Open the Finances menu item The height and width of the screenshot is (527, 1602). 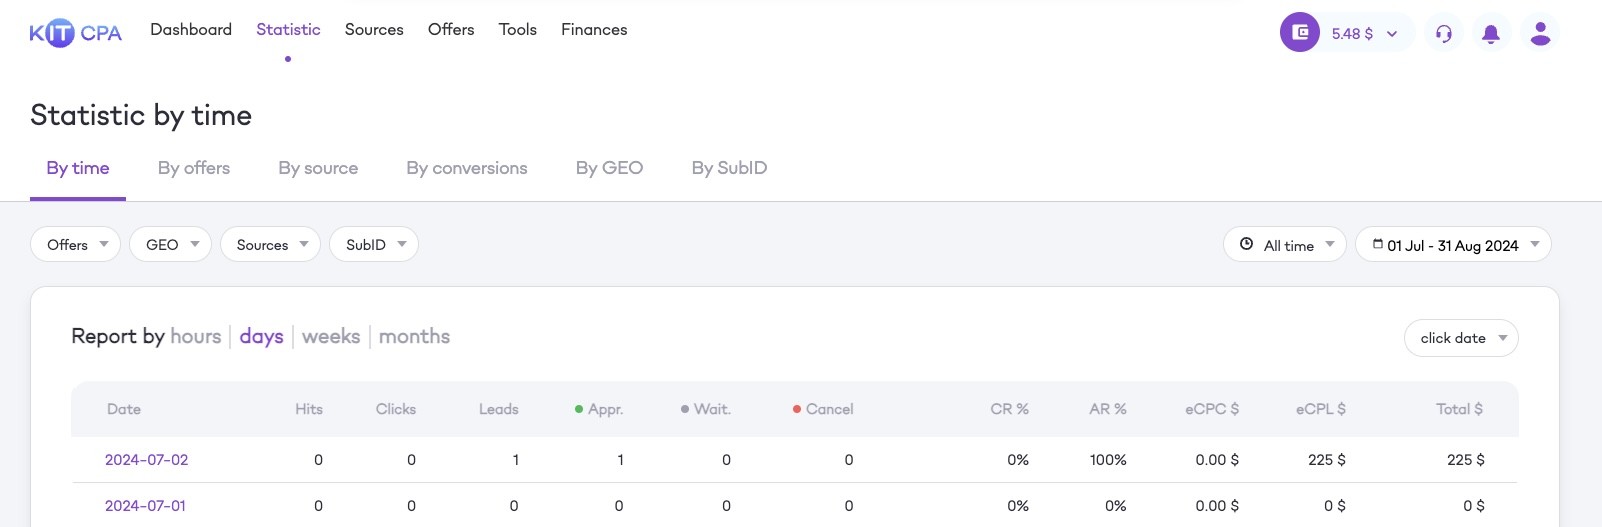tap(594, 30)
